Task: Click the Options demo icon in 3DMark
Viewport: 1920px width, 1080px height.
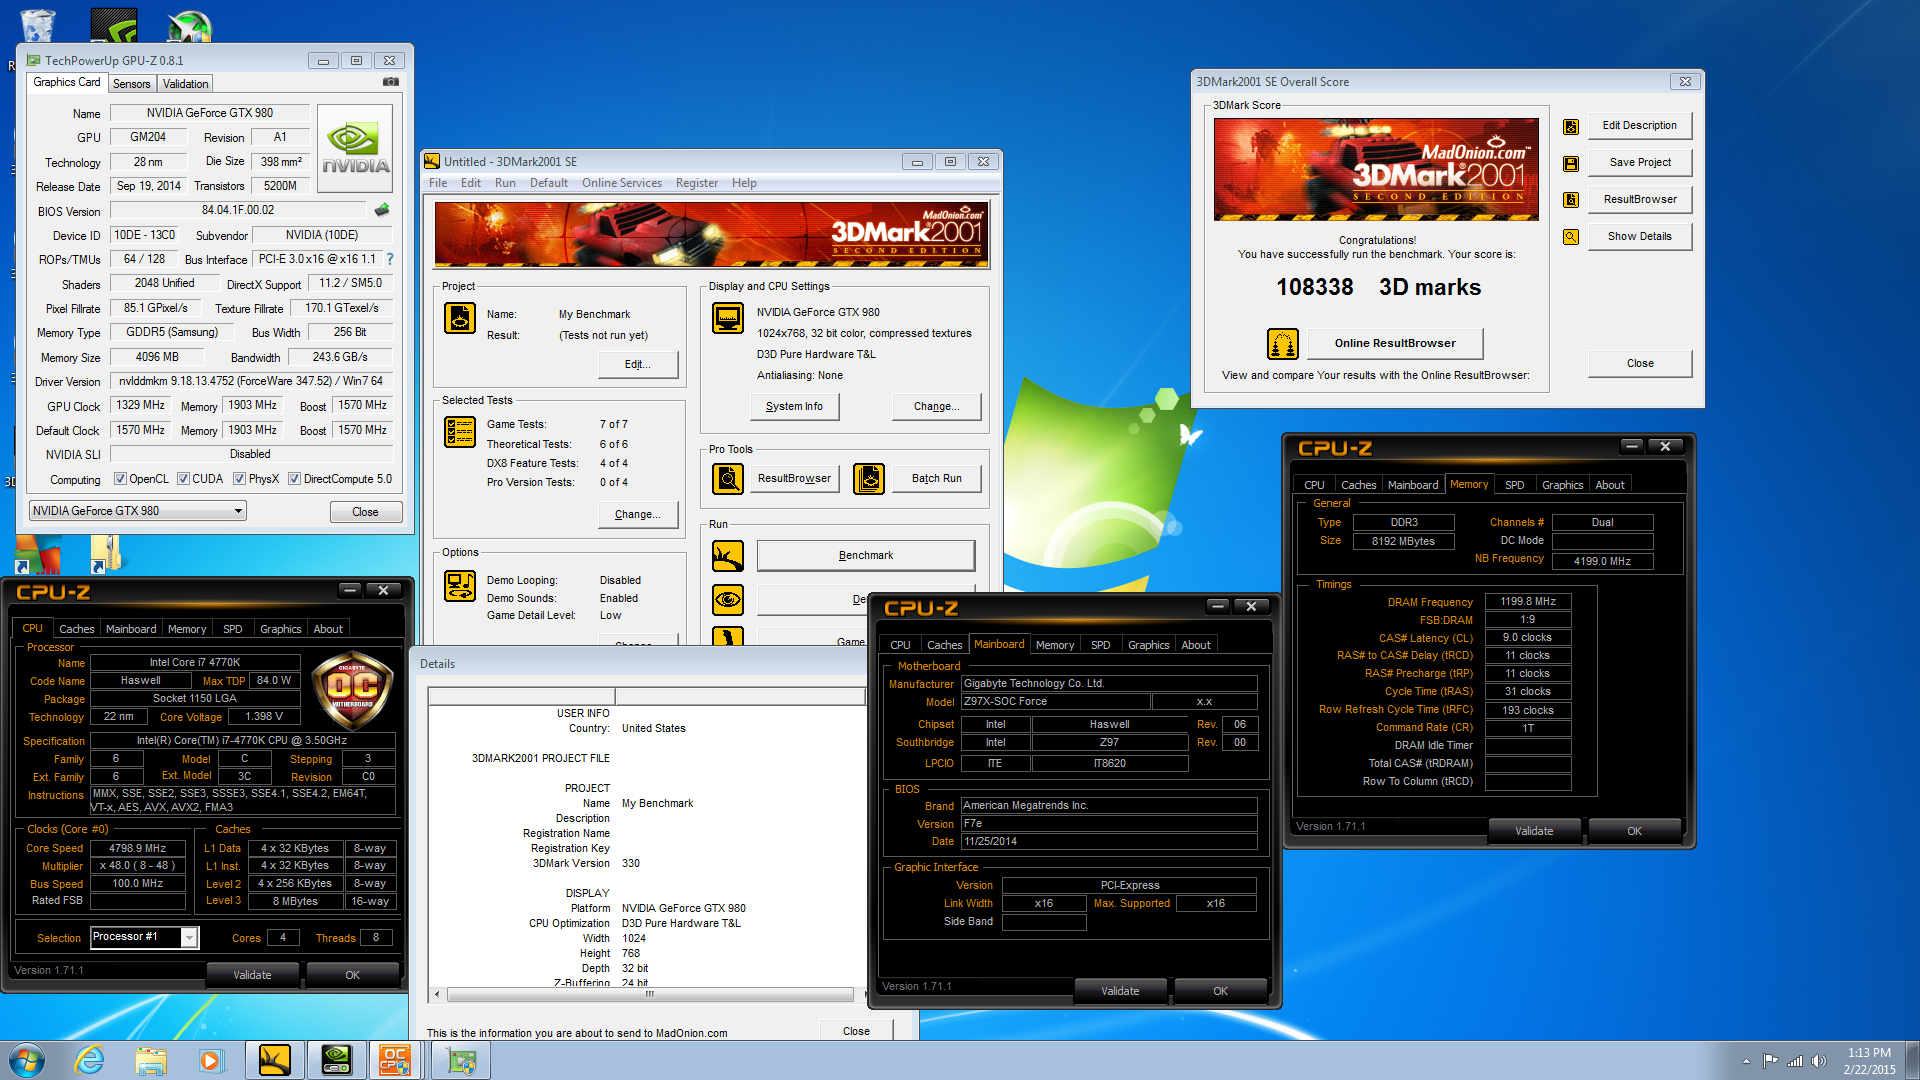Action: click(x=460, y=586)
